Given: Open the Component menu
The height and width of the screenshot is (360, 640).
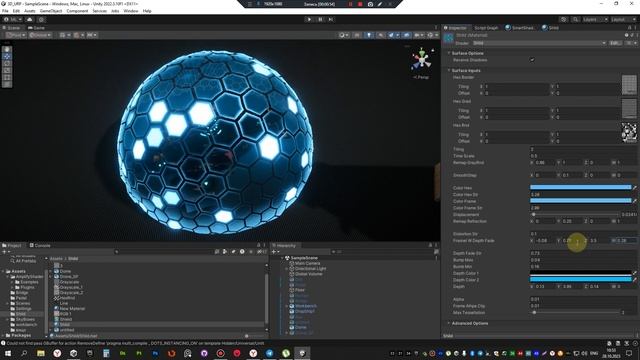Looking at the screenshot, I should point(77,11).
